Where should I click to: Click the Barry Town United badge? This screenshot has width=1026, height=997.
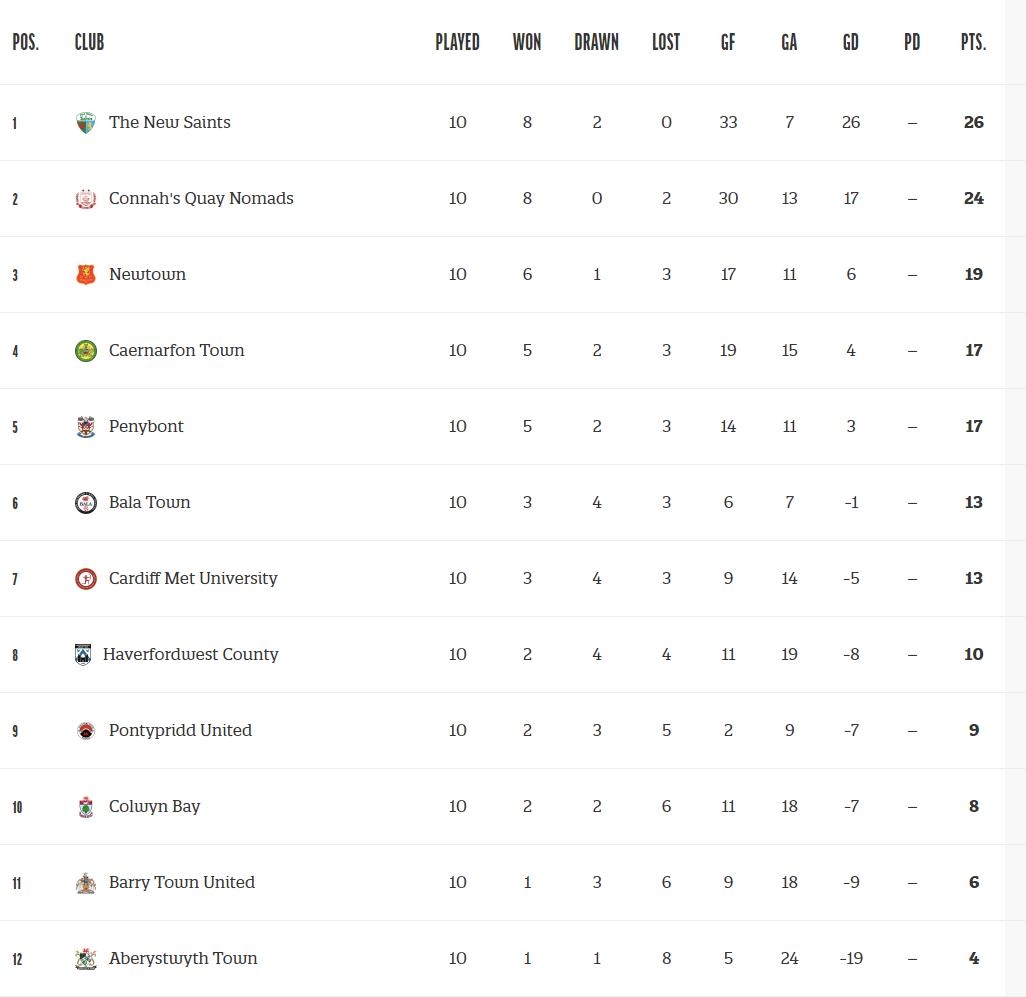[86, 883]
